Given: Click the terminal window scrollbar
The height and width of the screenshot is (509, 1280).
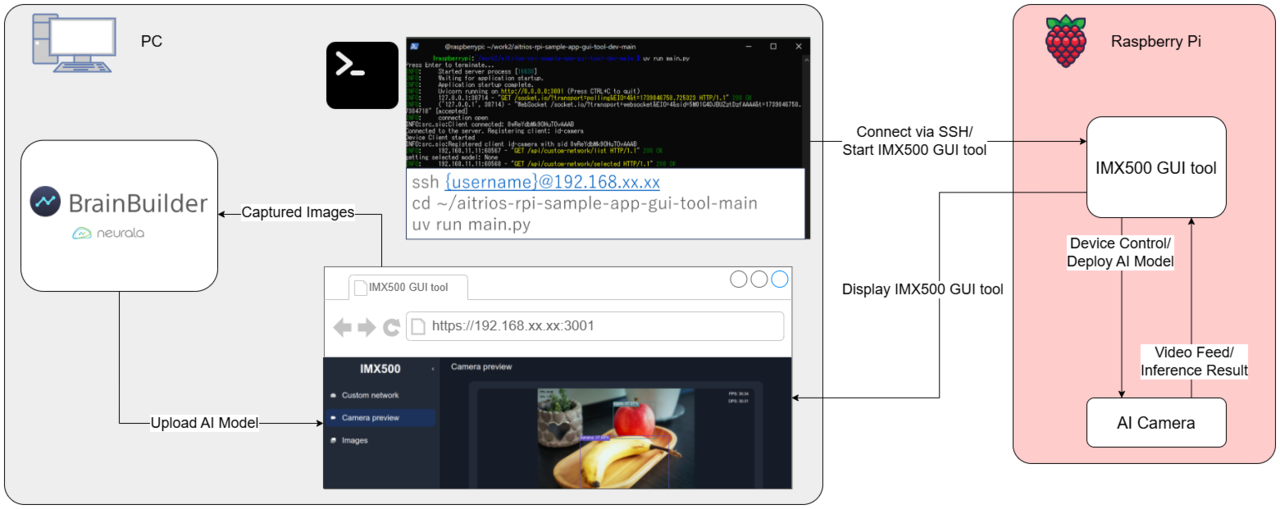Looking at the screenshot, I should pyautogui.click(x=805, y=110).
